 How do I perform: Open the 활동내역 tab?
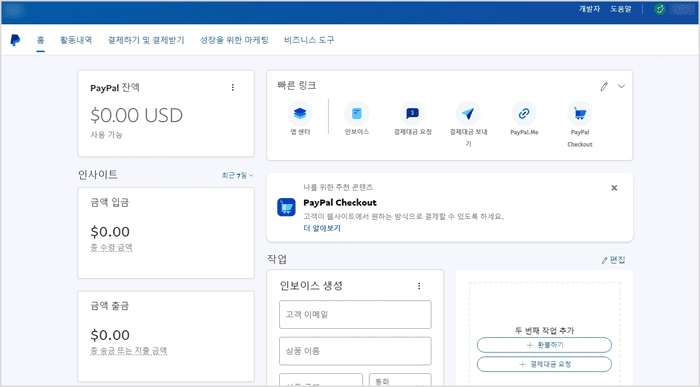76,40
